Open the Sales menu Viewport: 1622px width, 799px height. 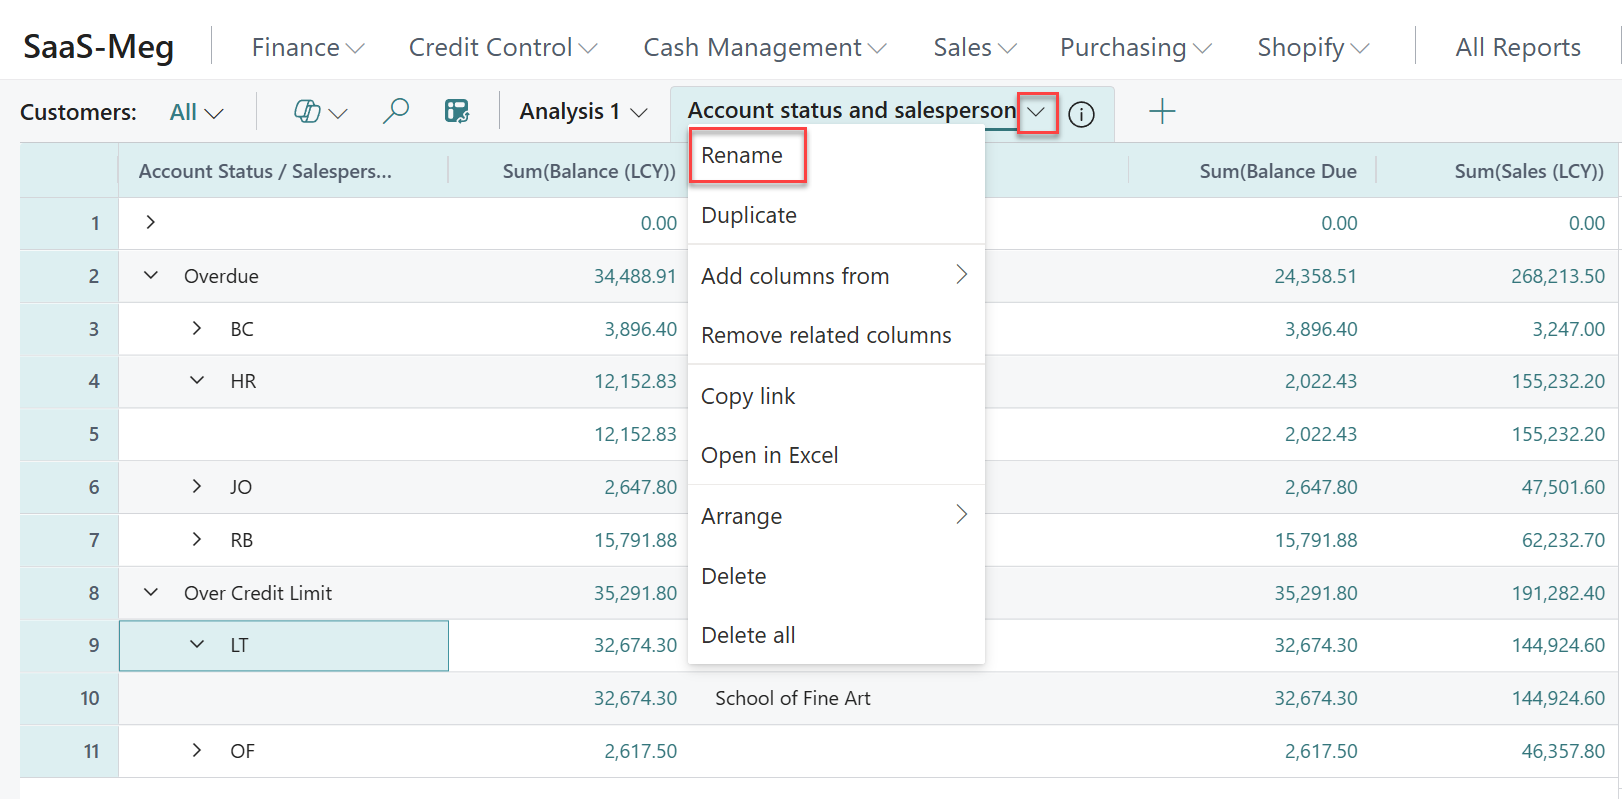tap(974, 47)
